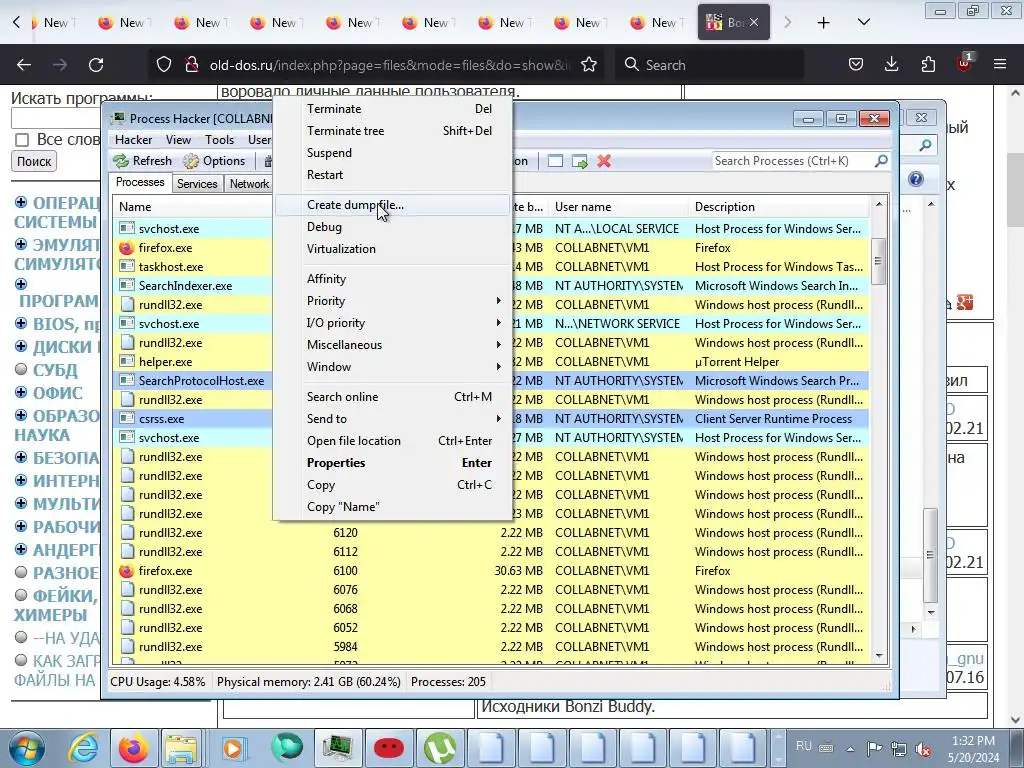This screenshot has width=1024, height=768.
Task: Click the web page vertical scrollbar thumb
Action: pos(1015,191)
